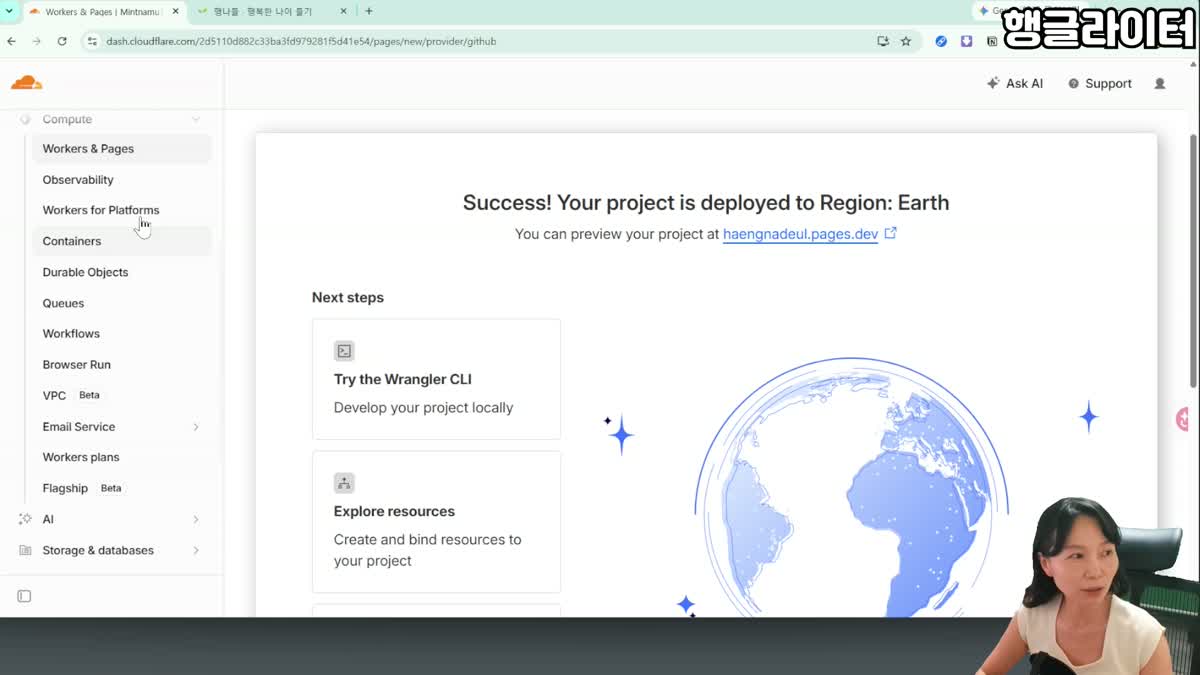The width and height of the screenshot is (1200, 675).
Task: Reload the page in browser
Action: click(62, 41)
